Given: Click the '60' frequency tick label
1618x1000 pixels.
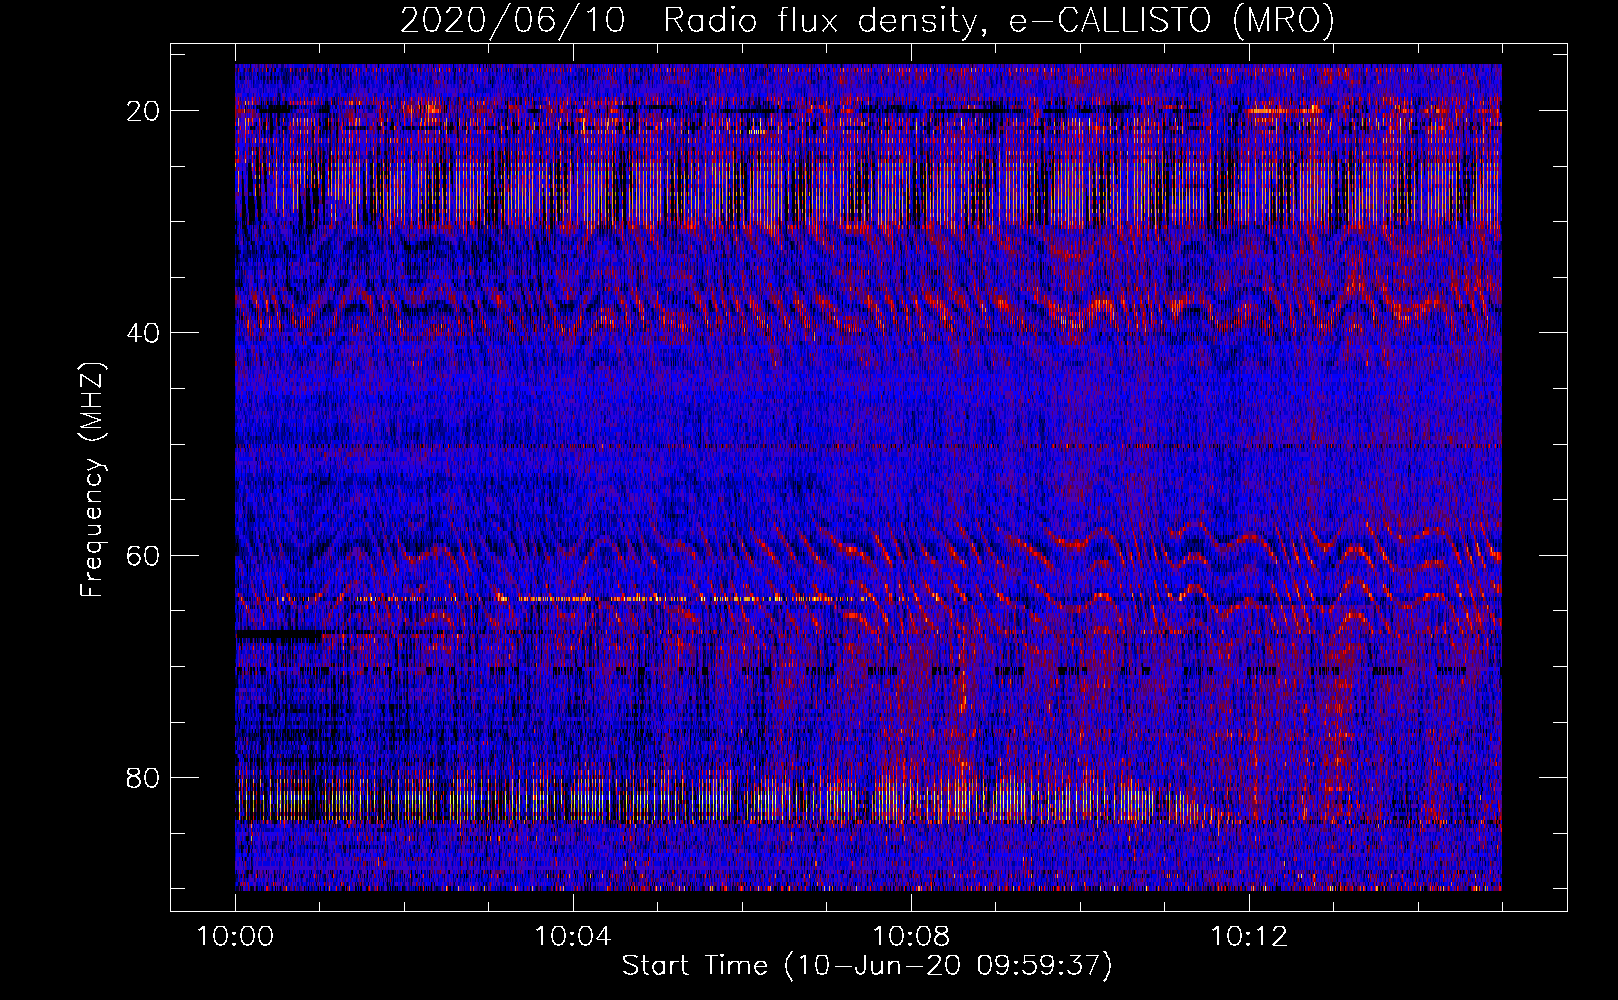Looking at the screenshot, I should (x=144, y=555).
